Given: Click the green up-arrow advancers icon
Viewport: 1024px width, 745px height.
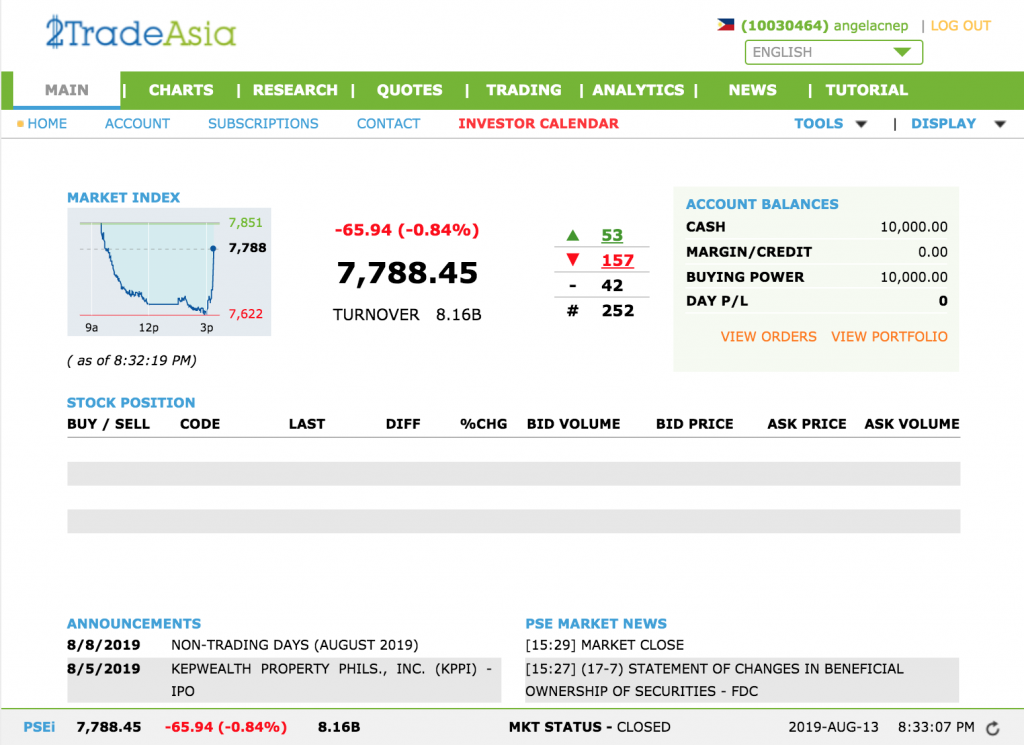Looking at the screenshot, I should click(x=573, y=235).
